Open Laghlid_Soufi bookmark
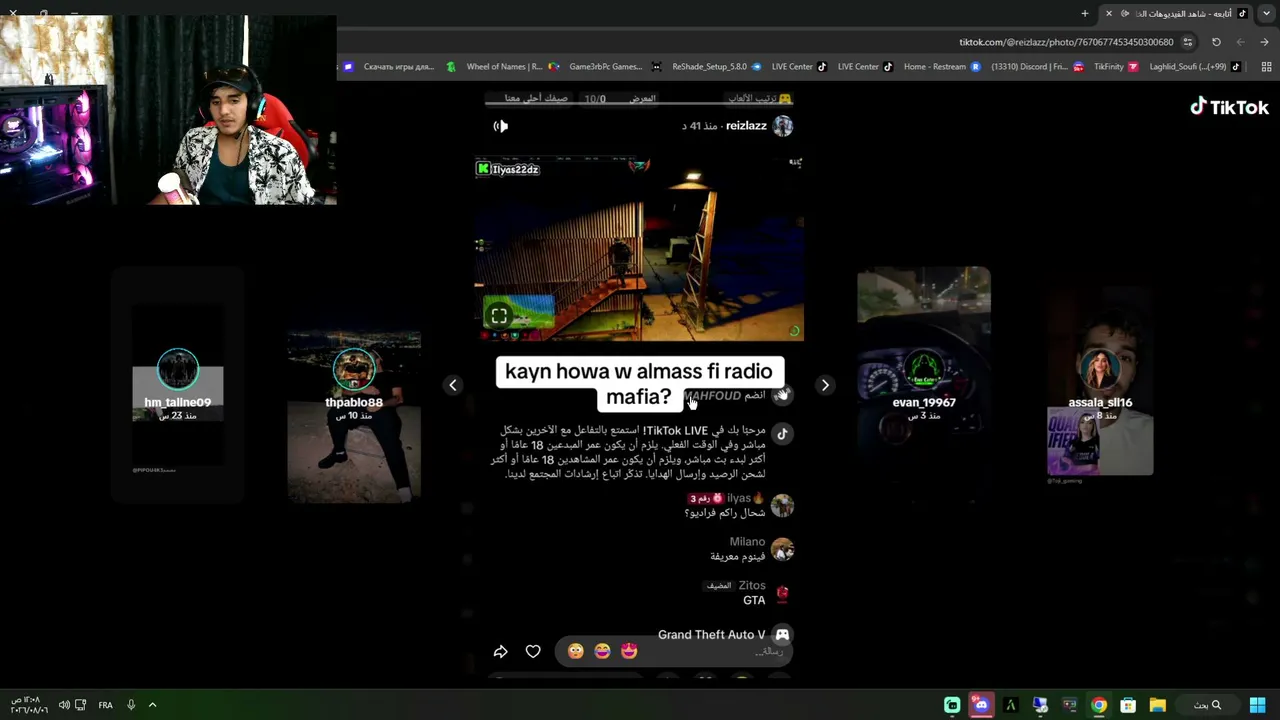This screenshot has height=720, width=1280. (x=1195, y=67)
